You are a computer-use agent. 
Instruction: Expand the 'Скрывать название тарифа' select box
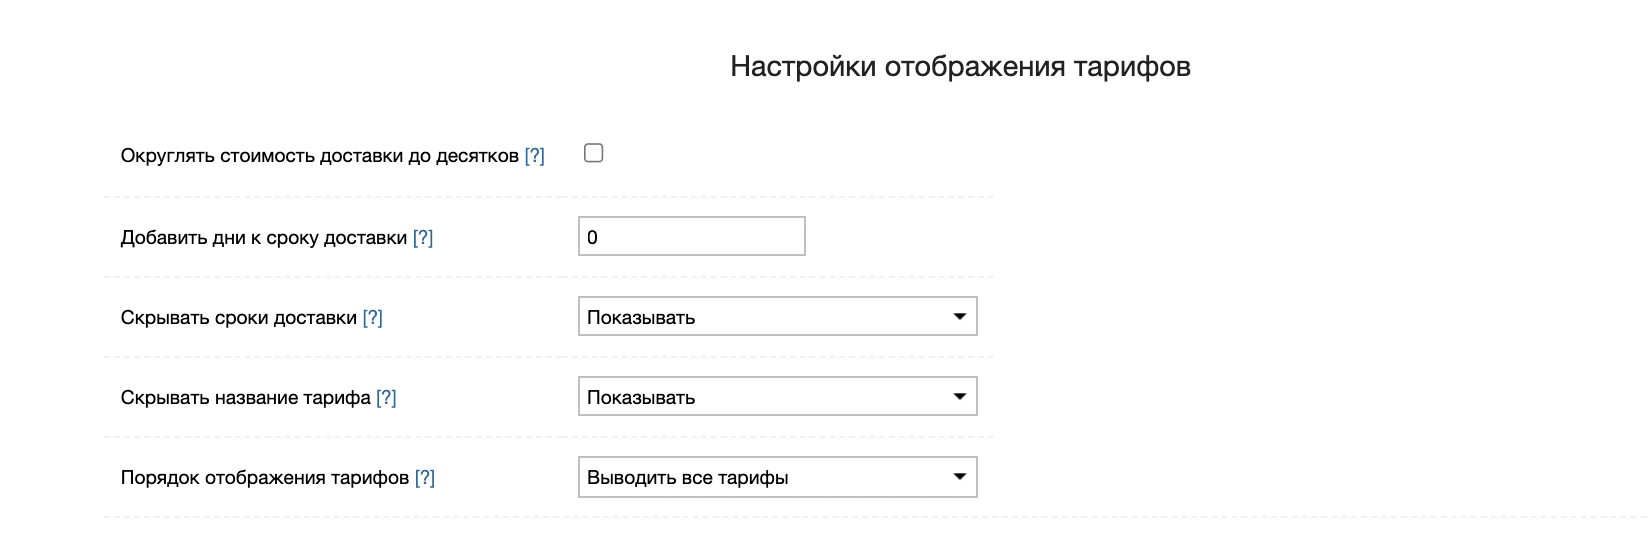pyautogui.click(x=776, y=397)
